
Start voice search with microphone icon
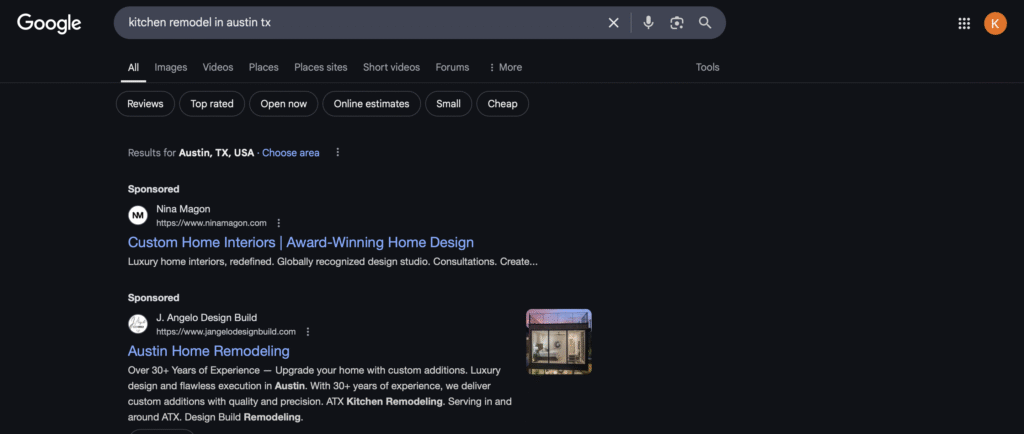coord(648,23)
